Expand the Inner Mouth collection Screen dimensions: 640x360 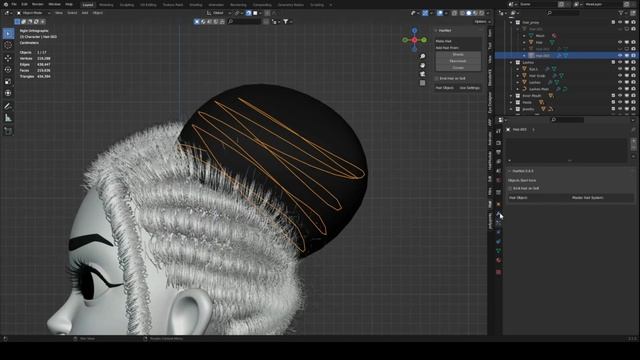(x=511, y=96)
